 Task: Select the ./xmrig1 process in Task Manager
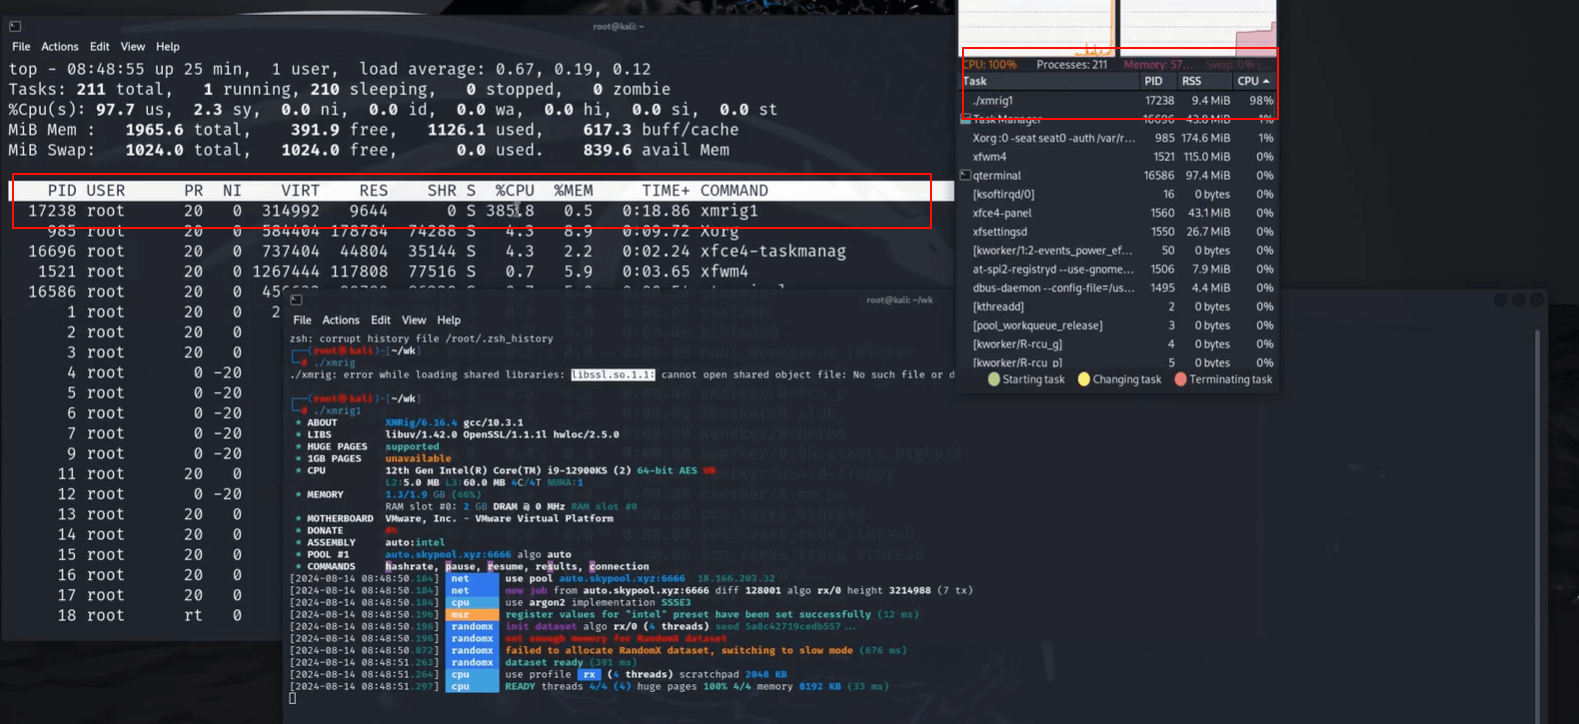[x=1118, y=100]
